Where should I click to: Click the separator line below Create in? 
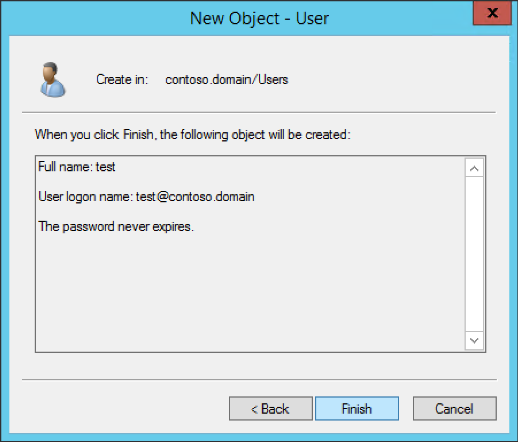coord(259,113)
